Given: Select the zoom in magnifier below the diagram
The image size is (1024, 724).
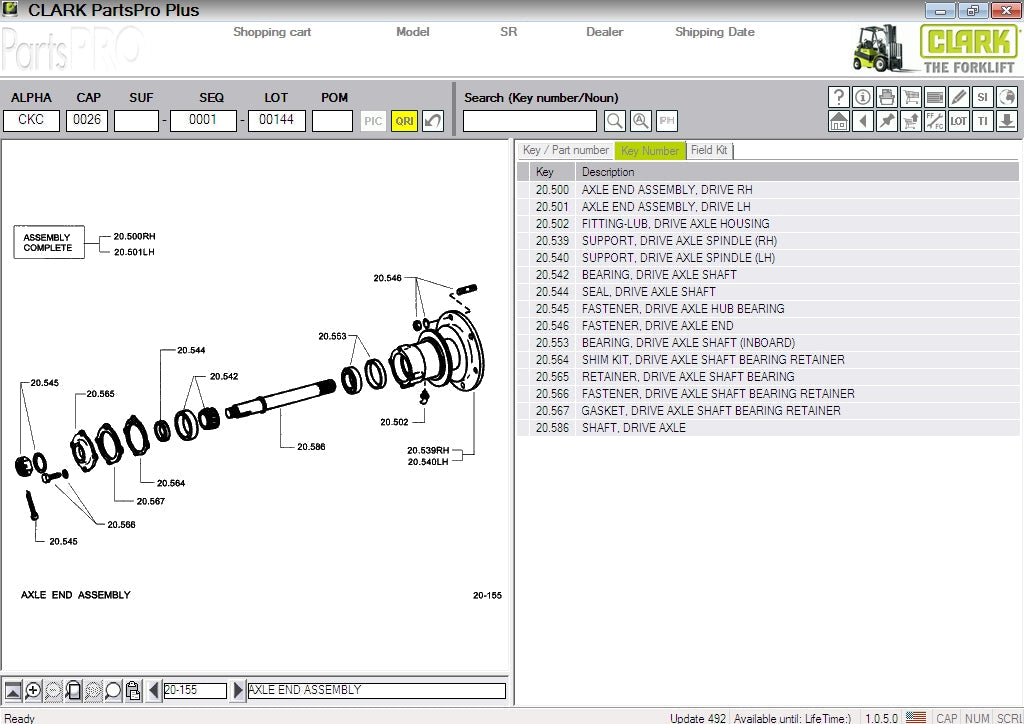Looking at the screenshot, I should (31, 690).
